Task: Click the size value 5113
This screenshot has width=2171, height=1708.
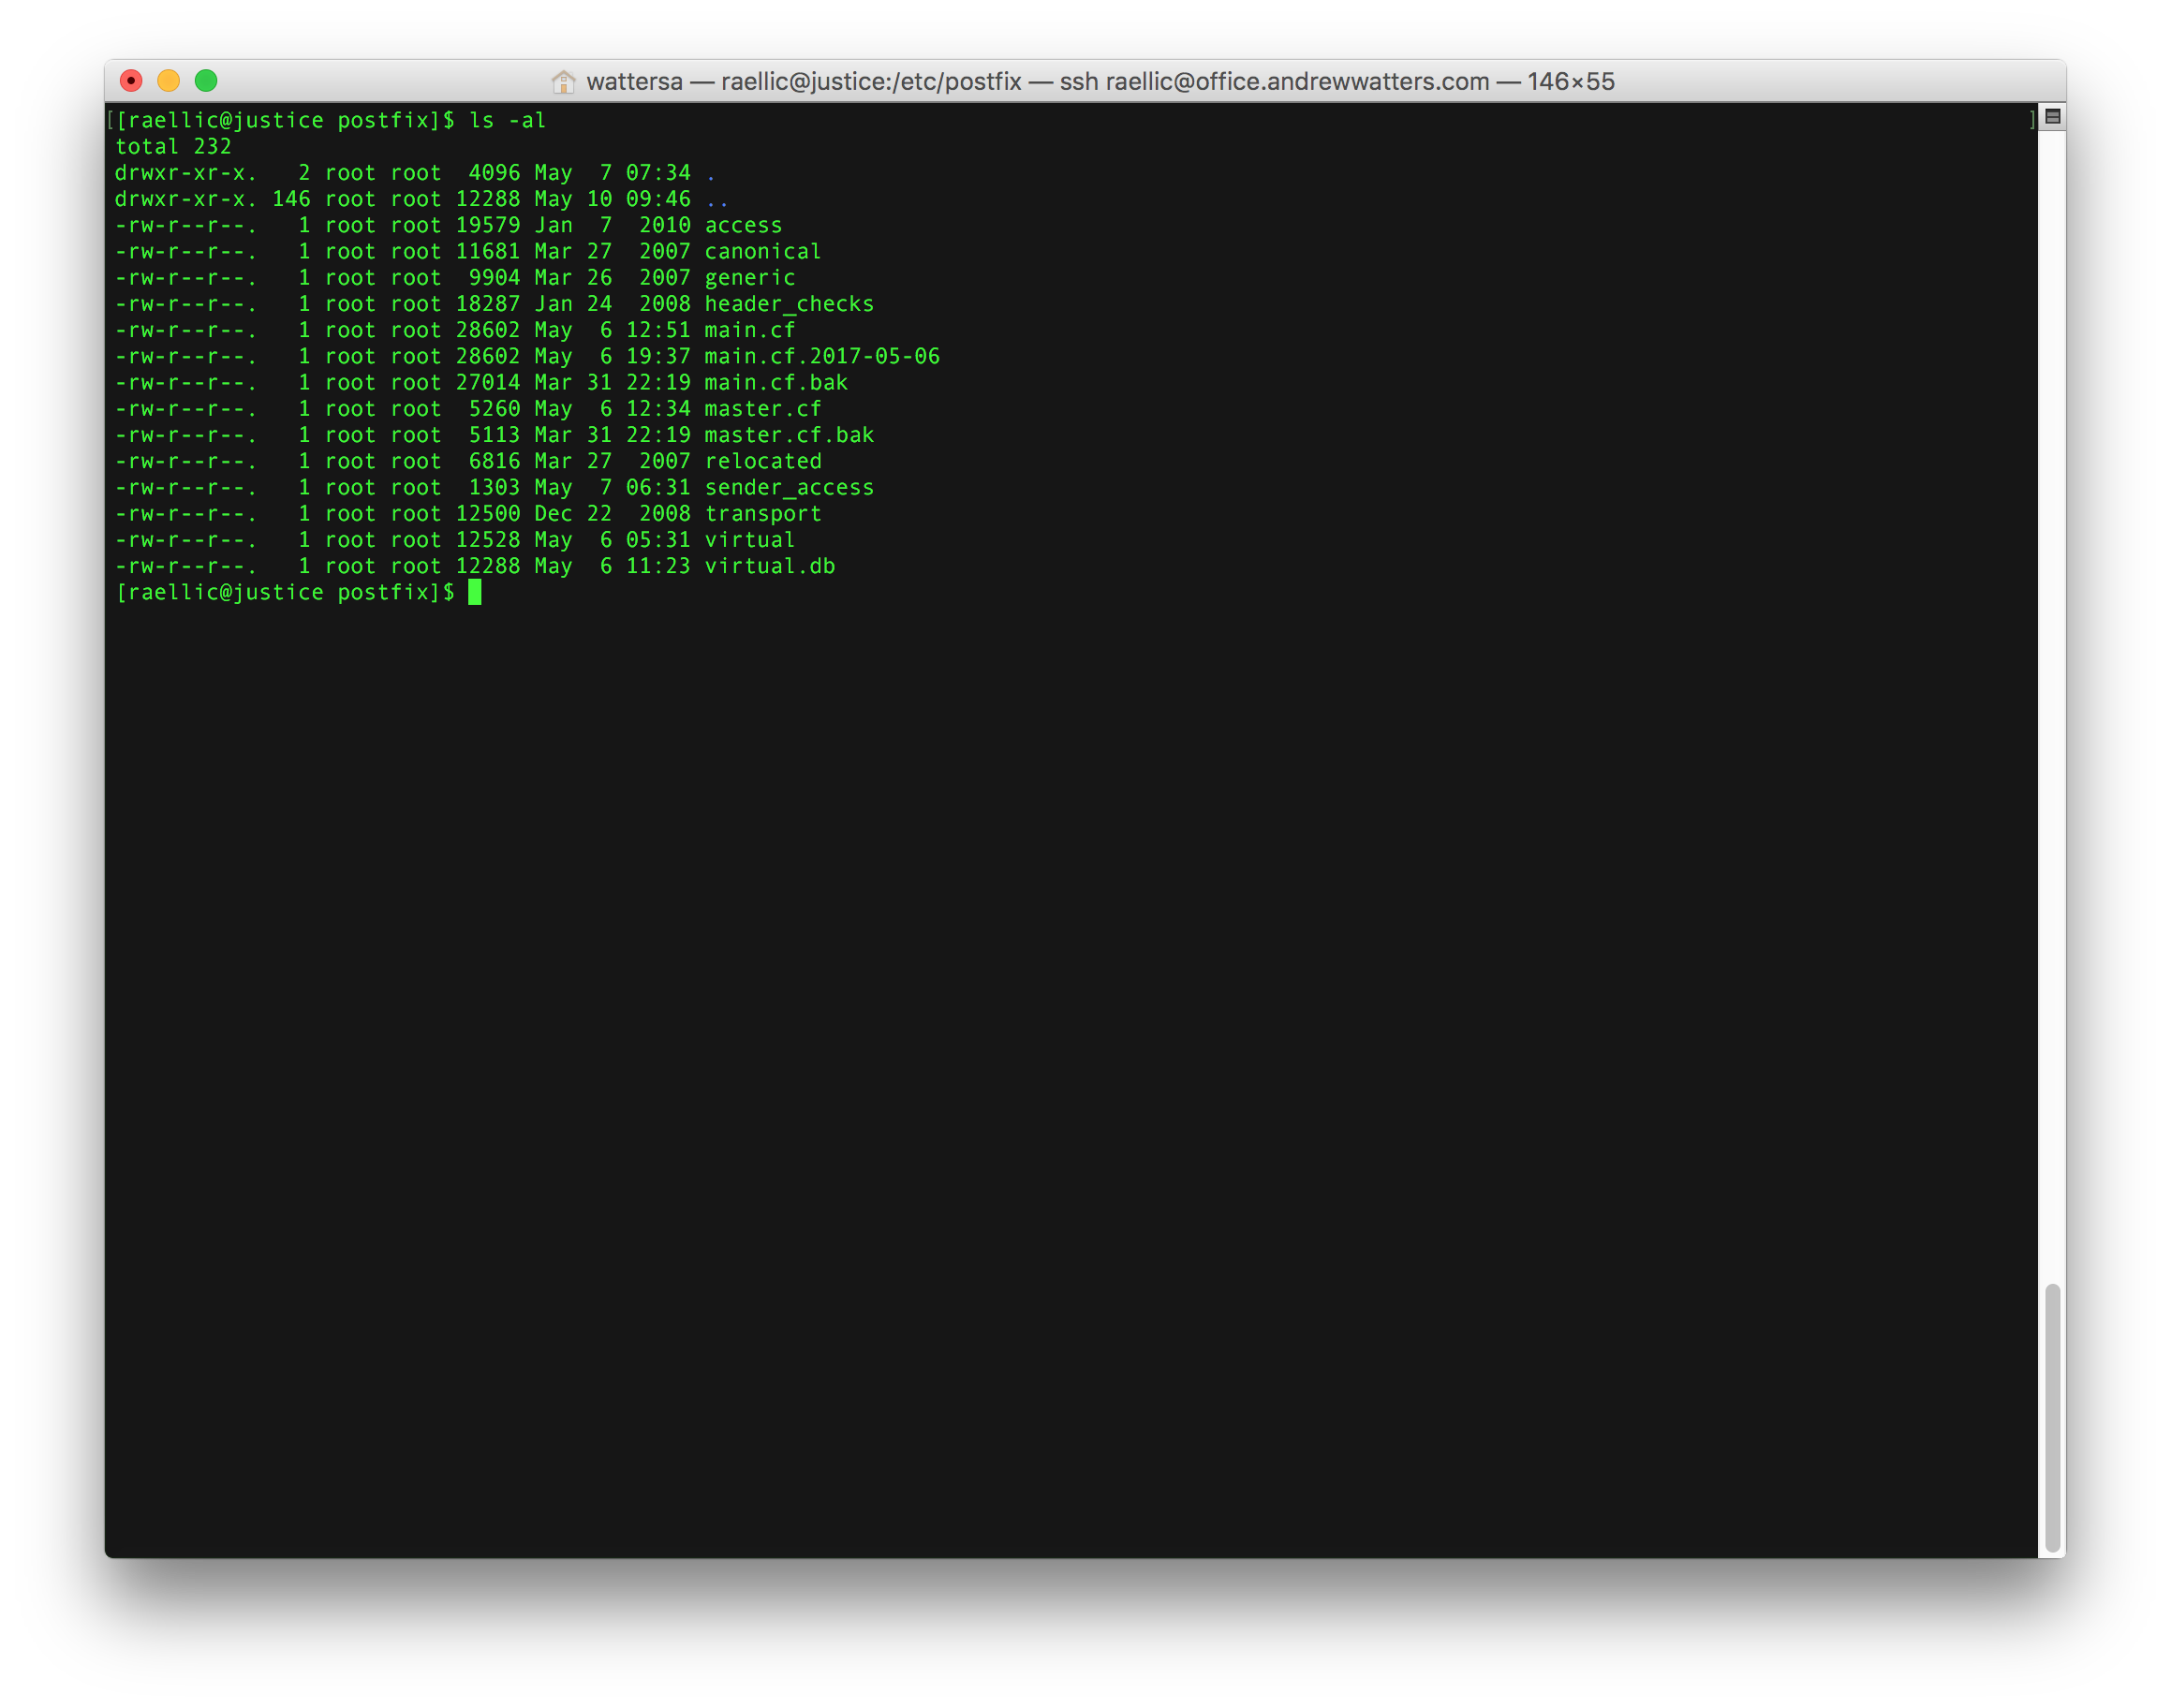Action: (x=495, y=435)
